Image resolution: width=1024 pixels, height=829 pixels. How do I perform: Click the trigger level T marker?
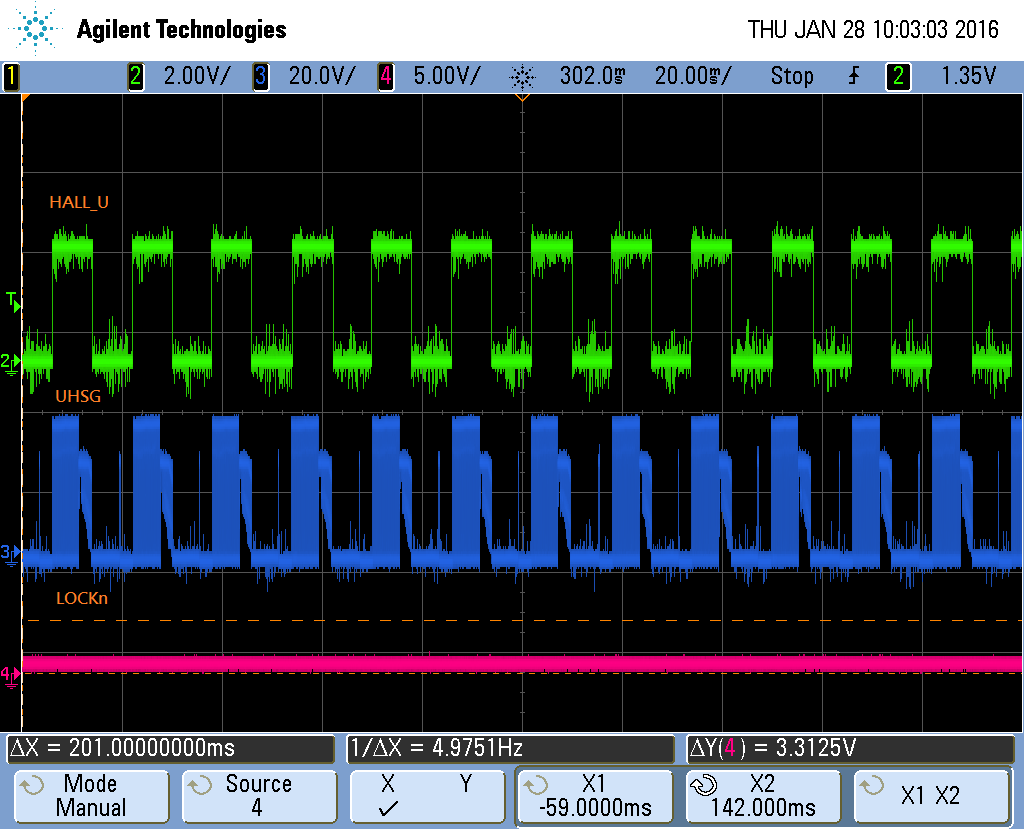pos(13,302)
